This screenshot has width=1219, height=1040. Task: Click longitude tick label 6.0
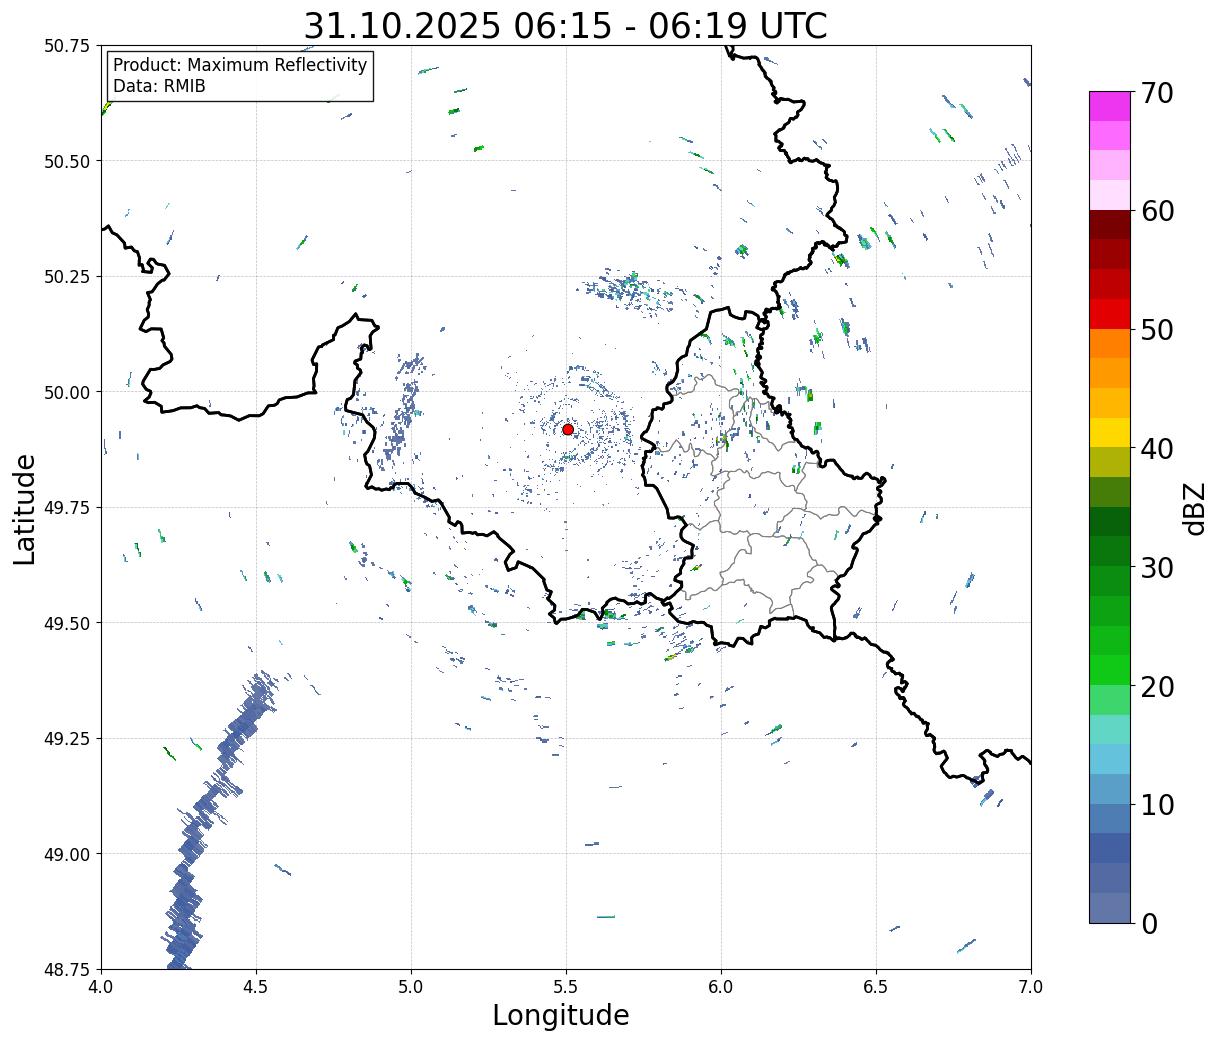pyautogui.click(x=721, y=987)
